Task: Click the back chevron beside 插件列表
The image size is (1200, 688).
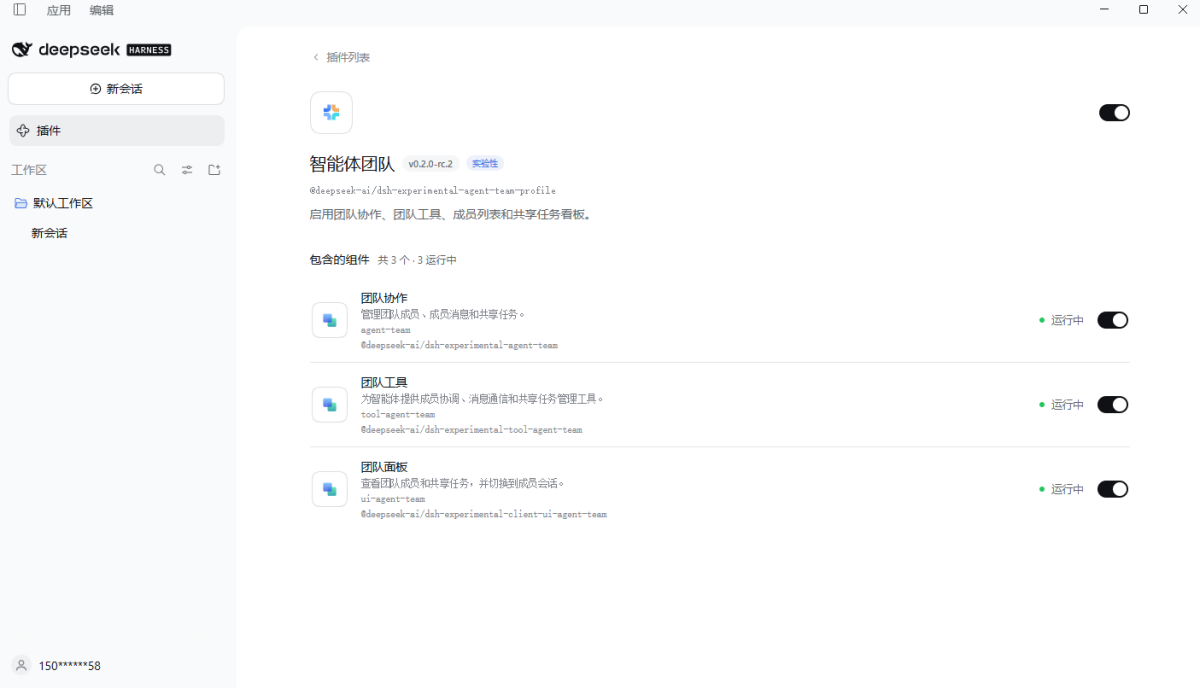Action: [316, 57]
